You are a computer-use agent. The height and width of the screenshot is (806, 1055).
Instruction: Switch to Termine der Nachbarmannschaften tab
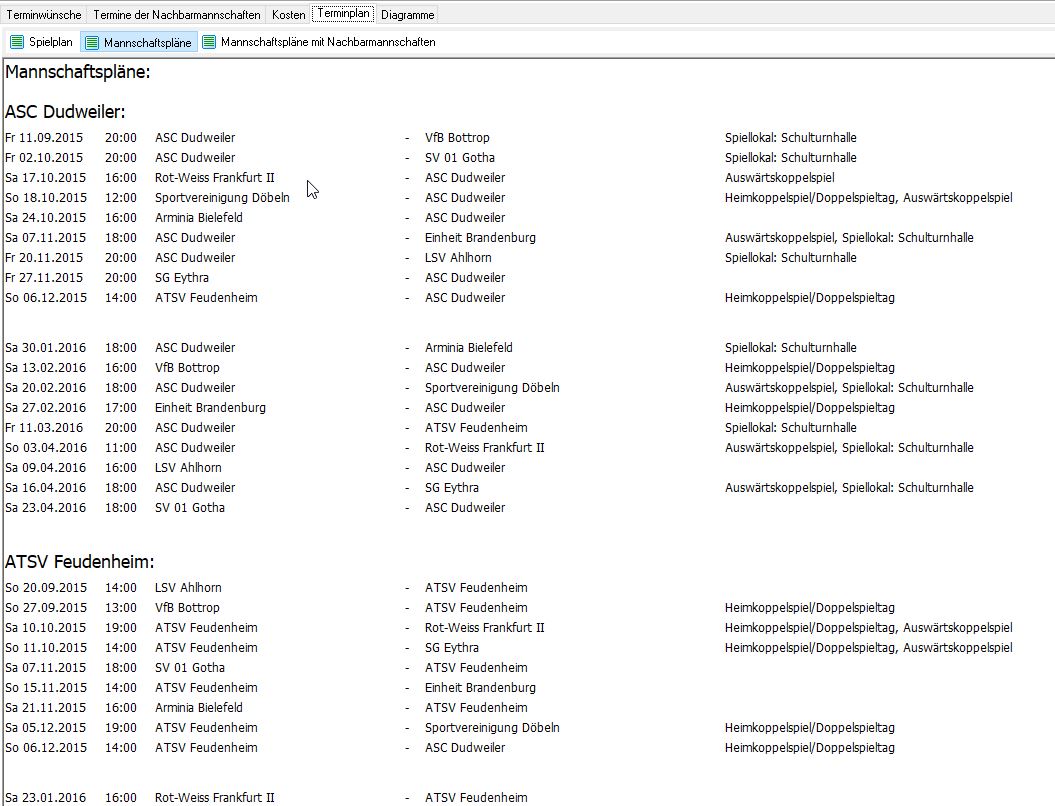(177, 15)
